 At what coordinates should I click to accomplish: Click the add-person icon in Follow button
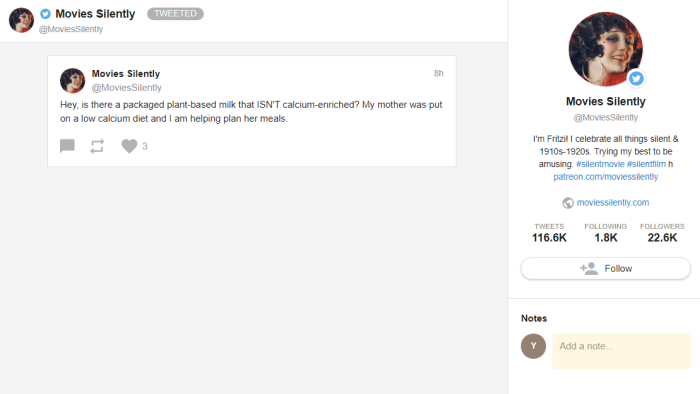pos(589,268)
